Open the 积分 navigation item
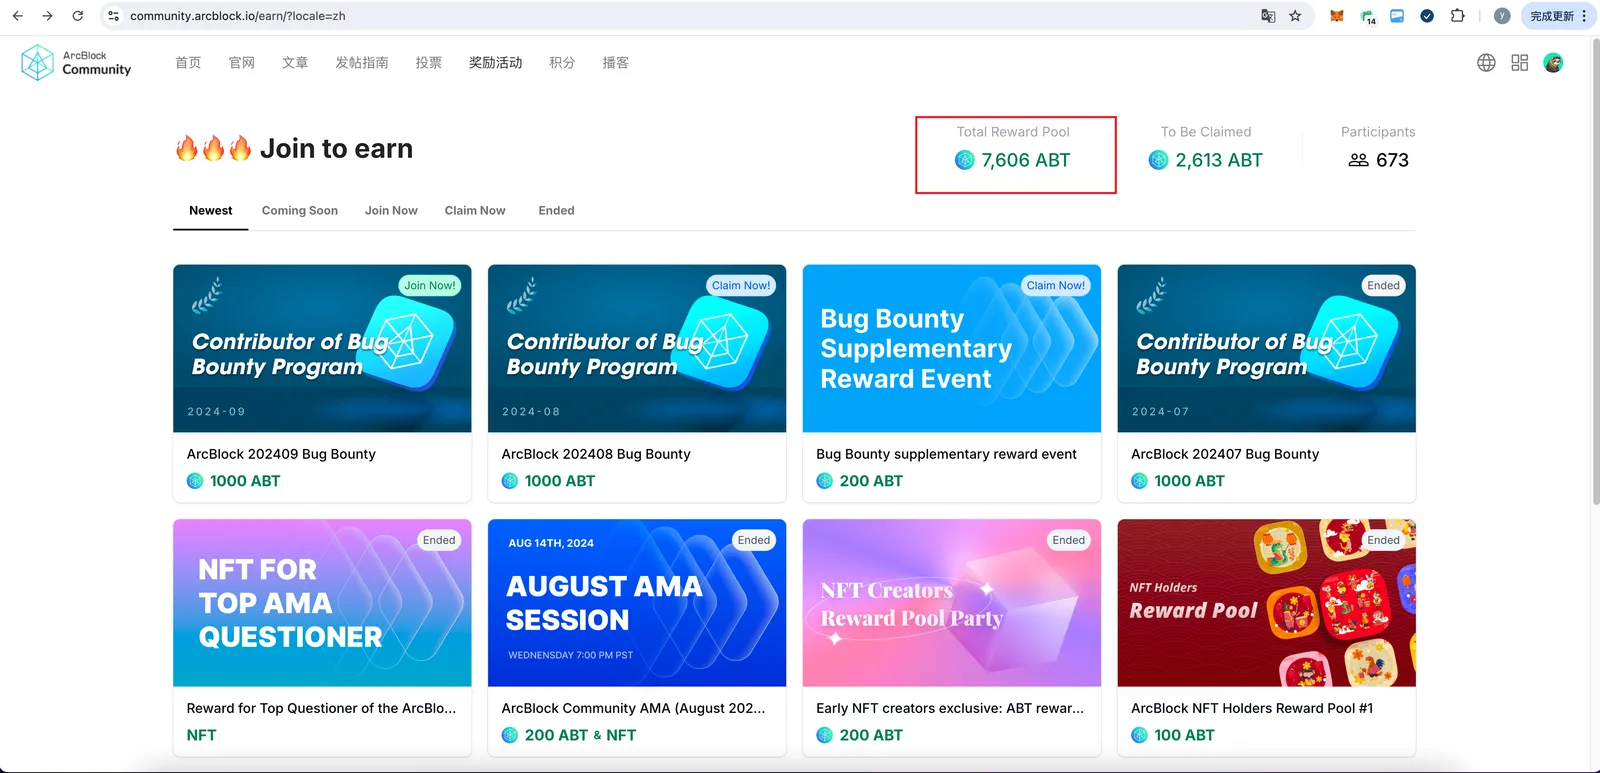This screenshot has width=1600, height=773. (x=562, y=63)
